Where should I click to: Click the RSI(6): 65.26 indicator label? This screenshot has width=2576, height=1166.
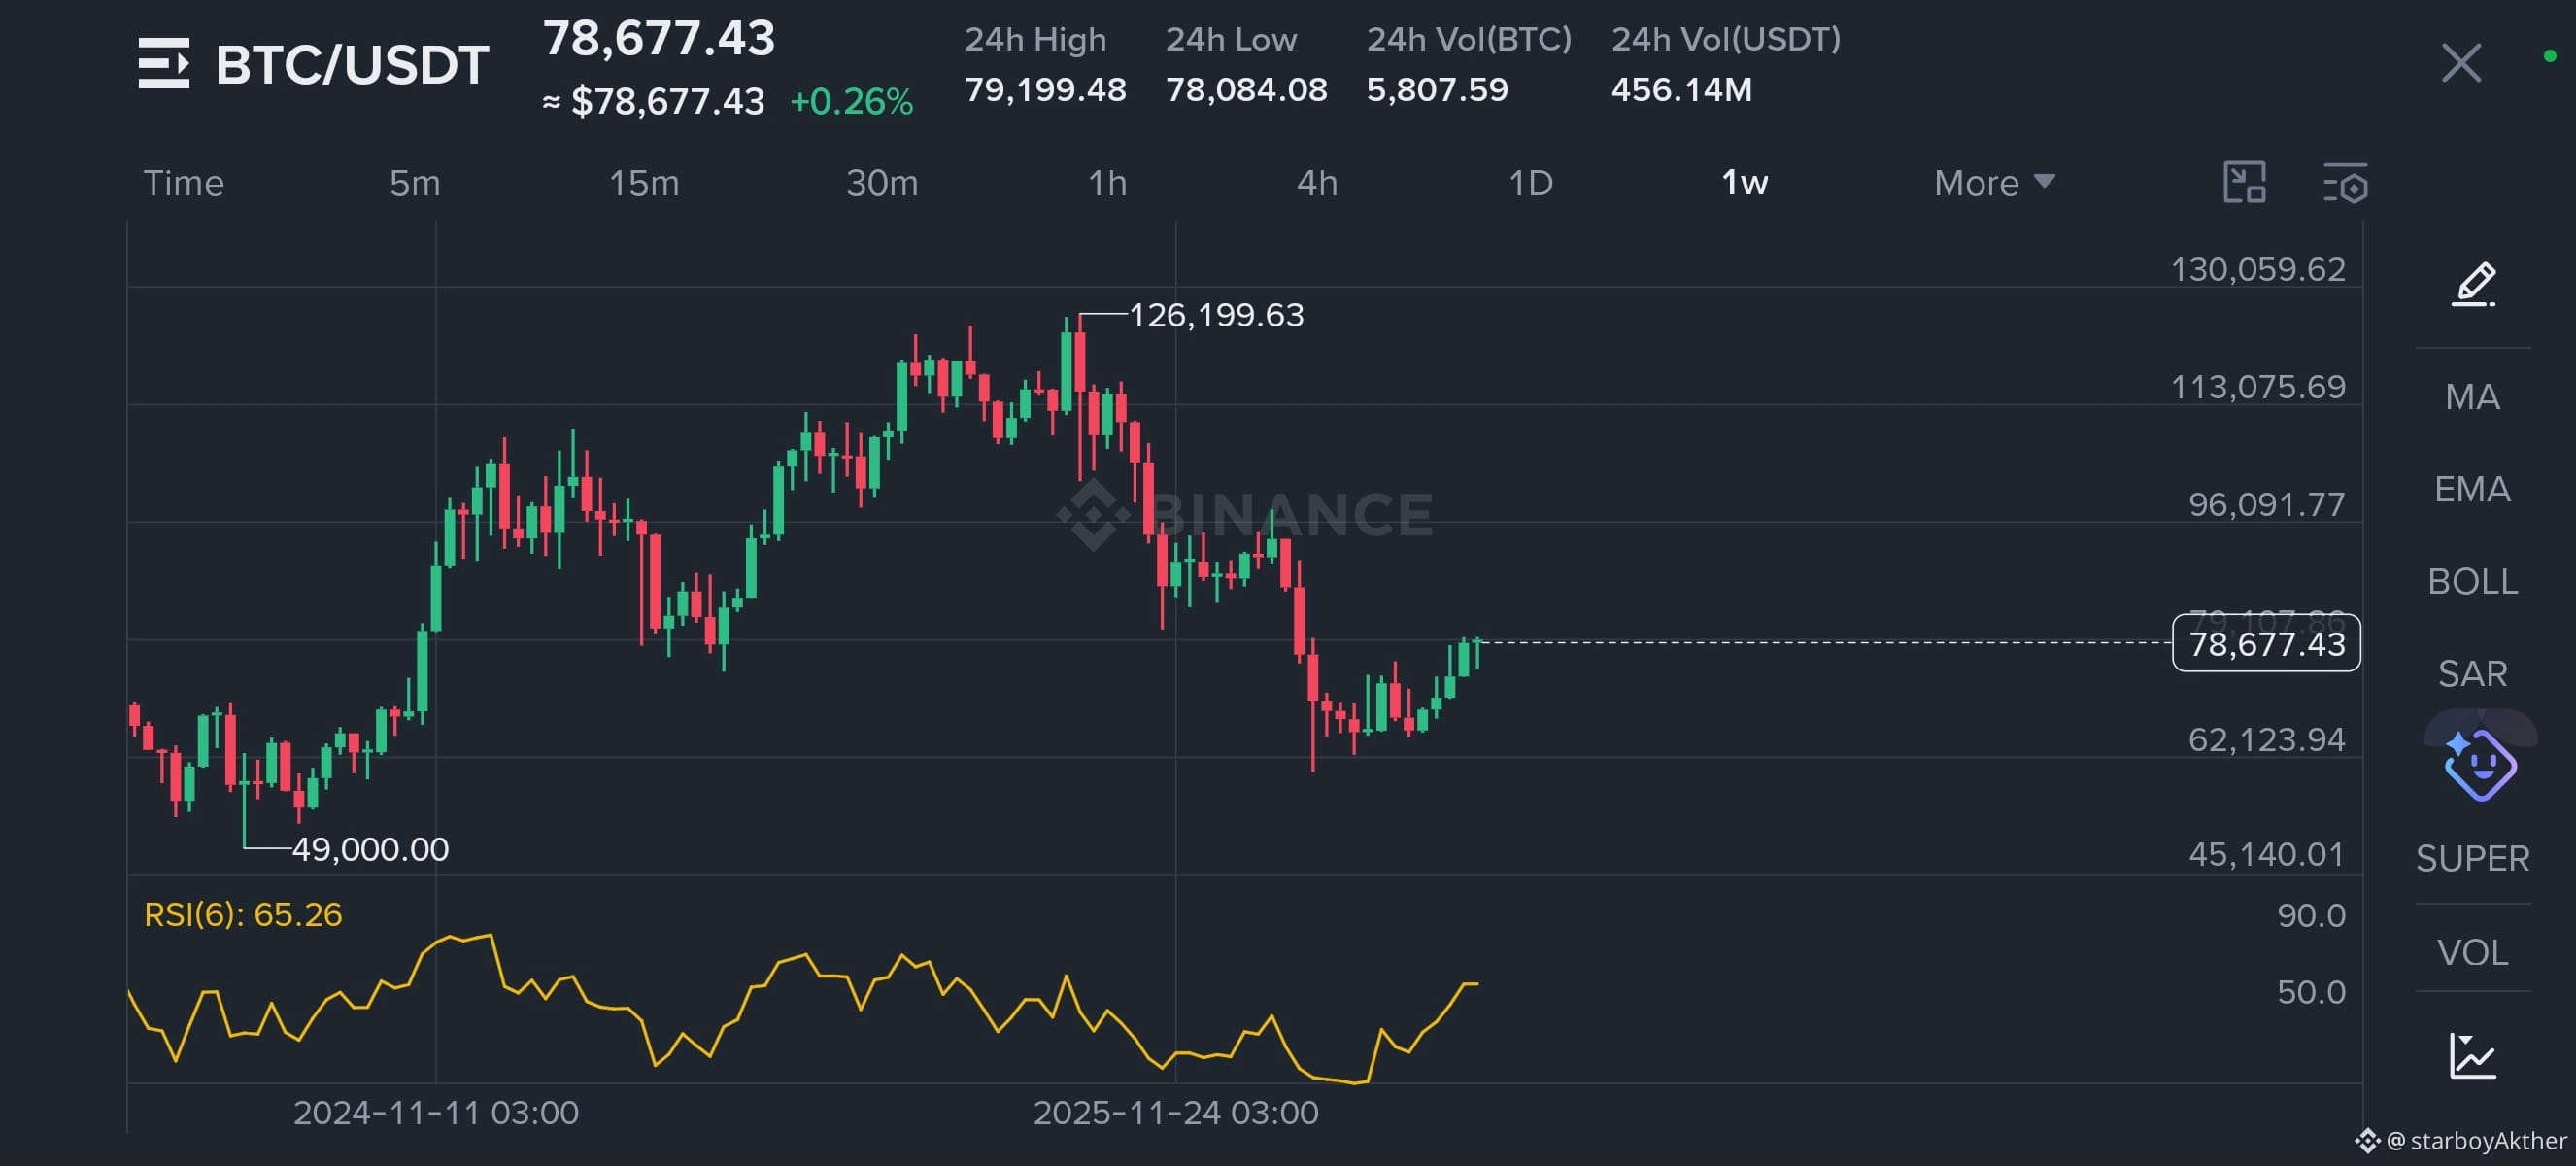(x=243, y=914)
